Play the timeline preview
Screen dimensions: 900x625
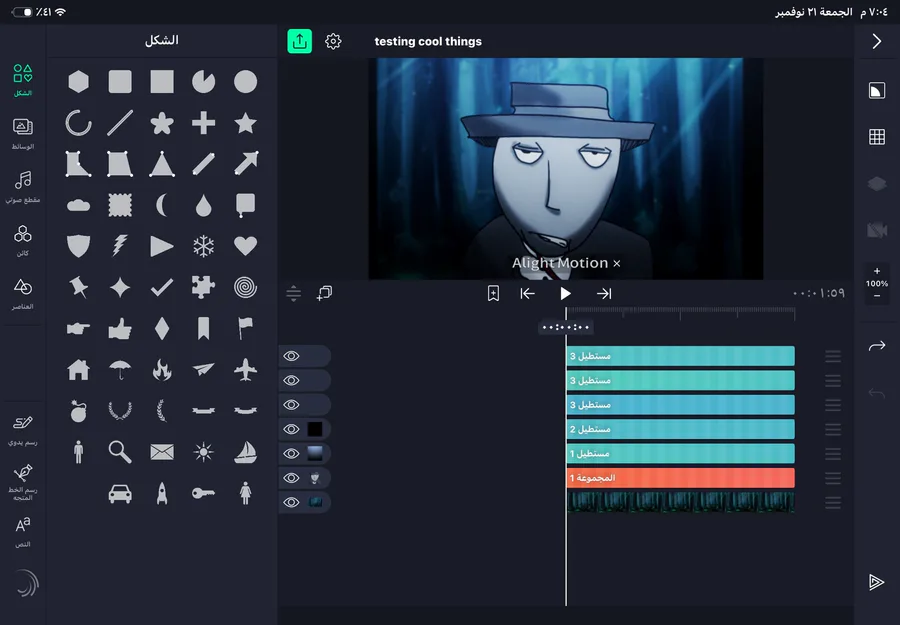click(x=565, y=293)
